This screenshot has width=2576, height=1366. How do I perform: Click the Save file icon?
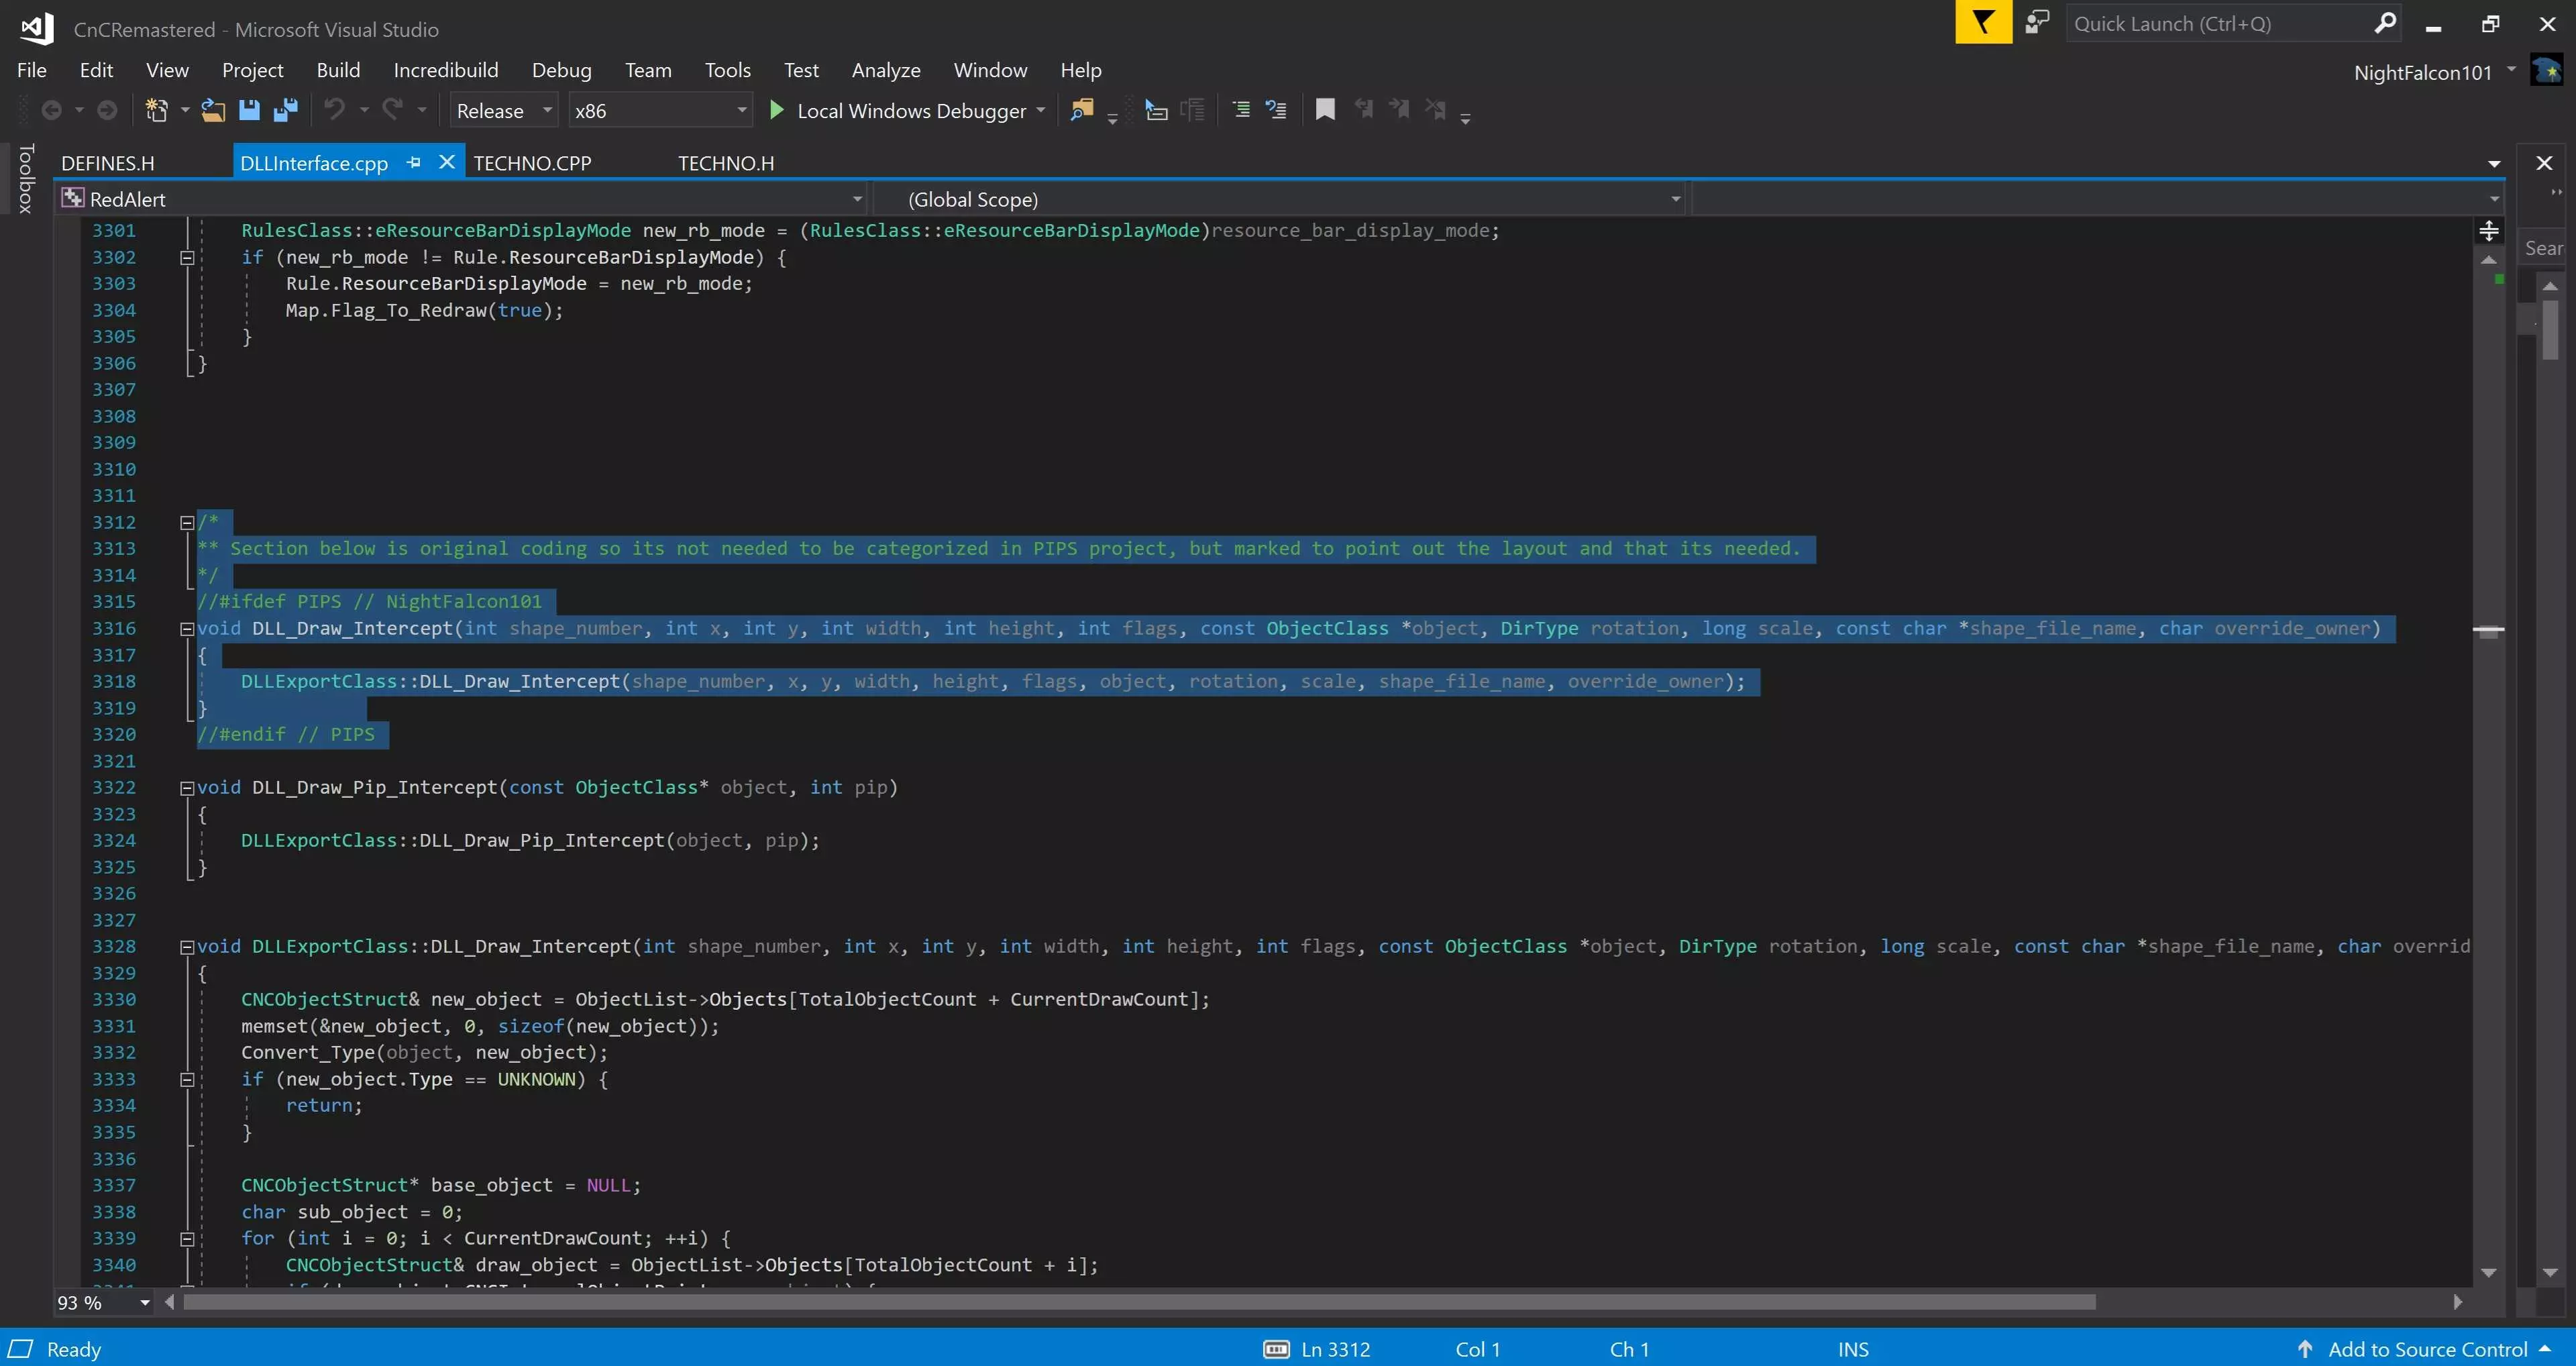249,110
